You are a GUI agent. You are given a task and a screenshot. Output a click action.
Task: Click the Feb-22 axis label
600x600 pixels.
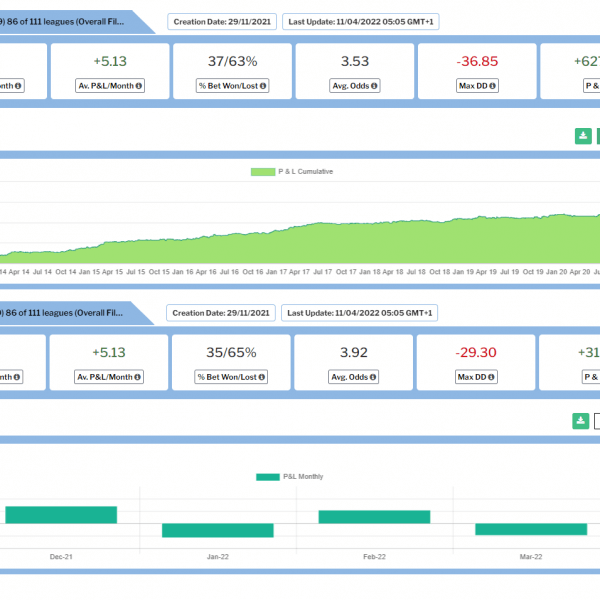374,557
